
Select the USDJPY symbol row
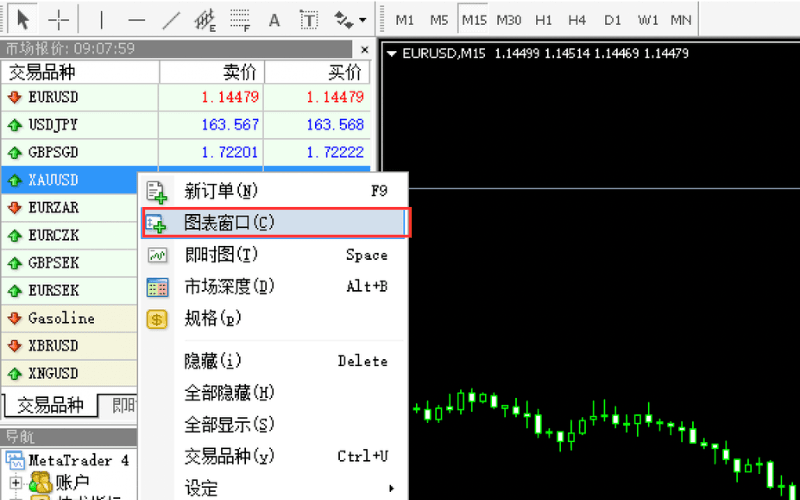(x=185, y=124)
